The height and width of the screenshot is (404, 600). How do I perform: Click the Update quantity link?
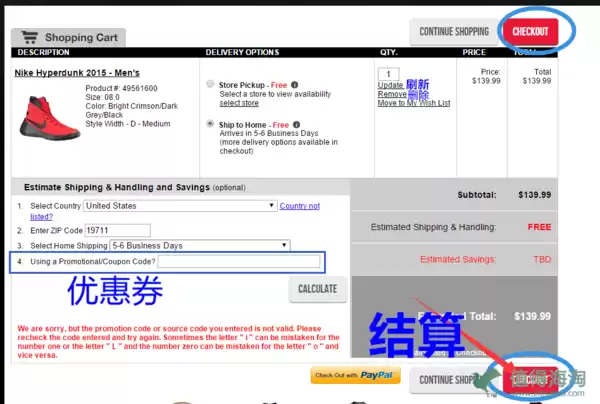point(390,85)
